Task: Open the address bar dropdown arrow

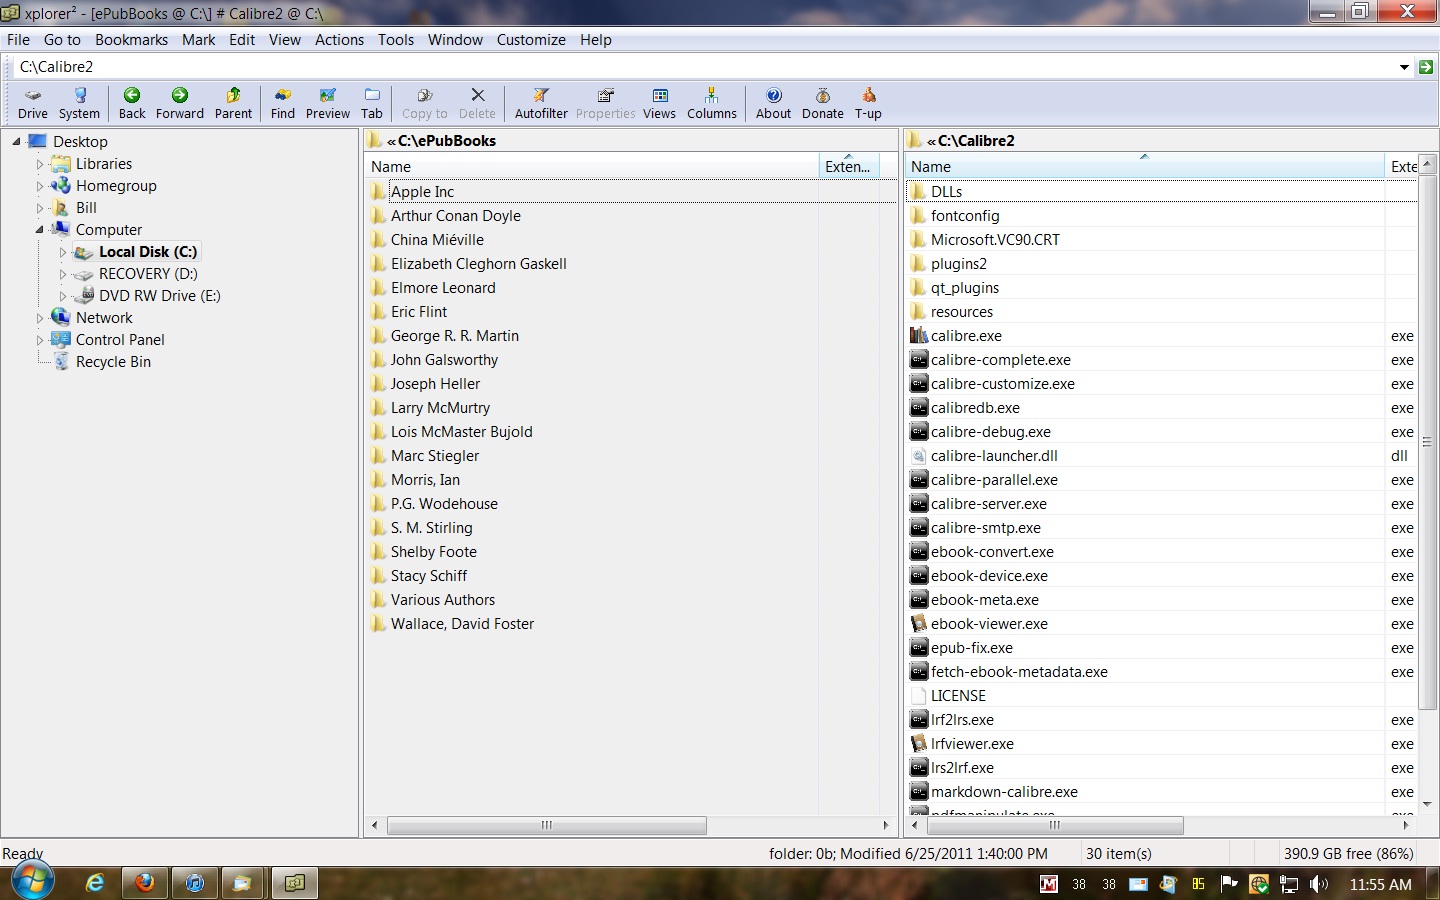Action: point(1404,67)
